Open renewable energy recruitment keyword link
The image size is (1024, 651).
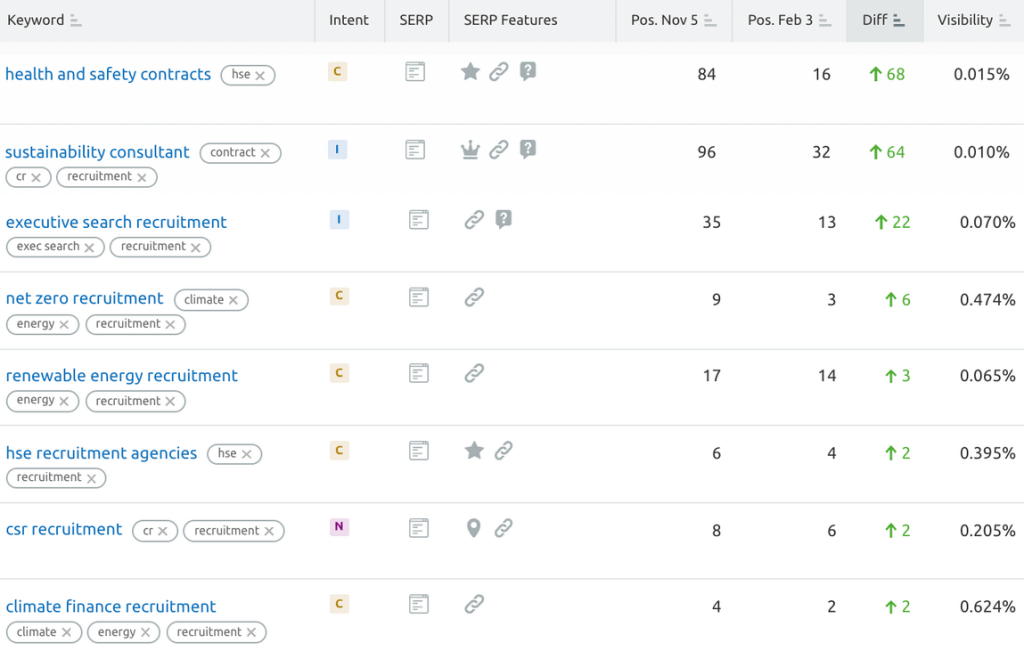click(x=122, y=376)
